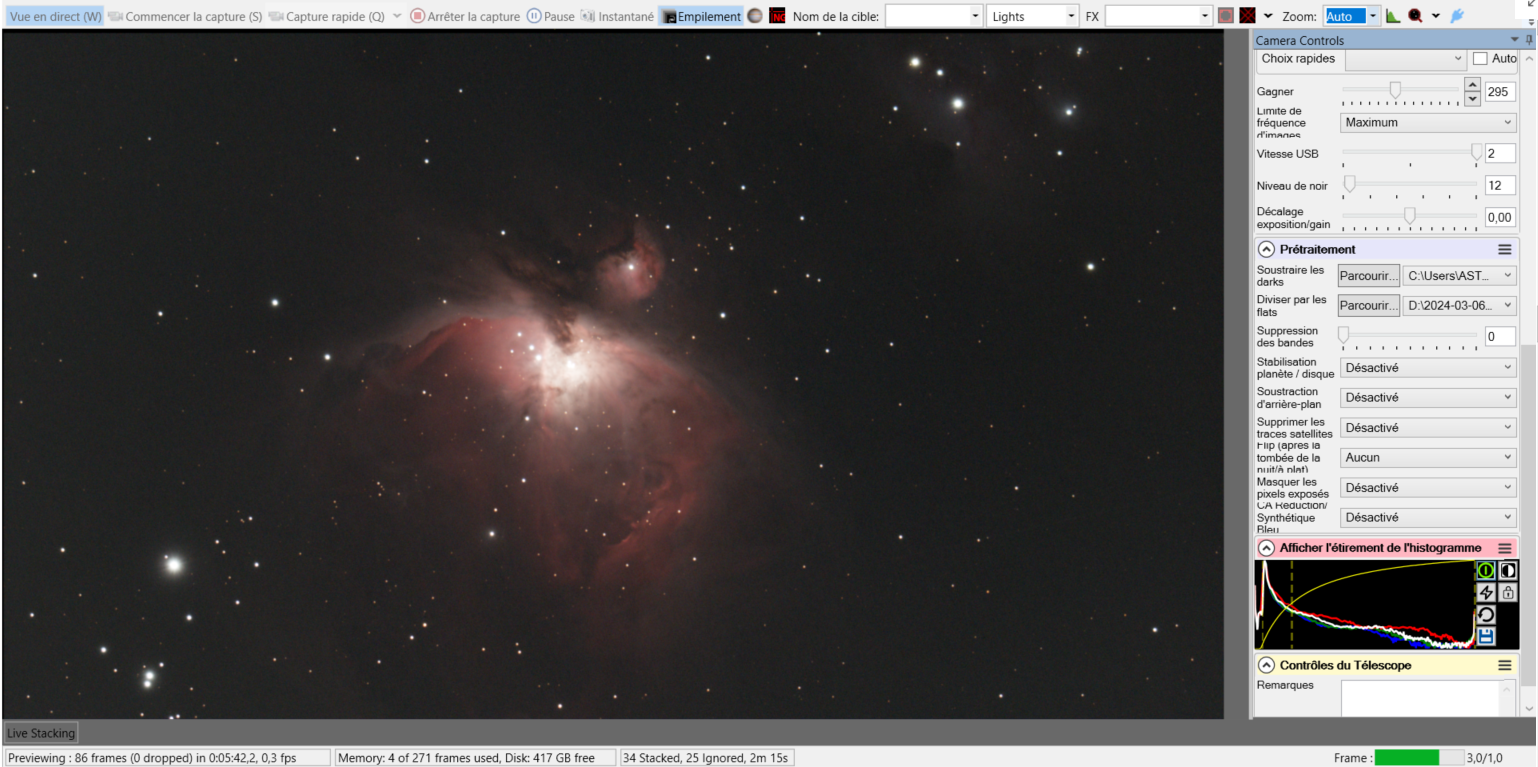Pin the Camera Controls panel
The width and height of the screenshot is (1538, 767).
pos(1529,40)
